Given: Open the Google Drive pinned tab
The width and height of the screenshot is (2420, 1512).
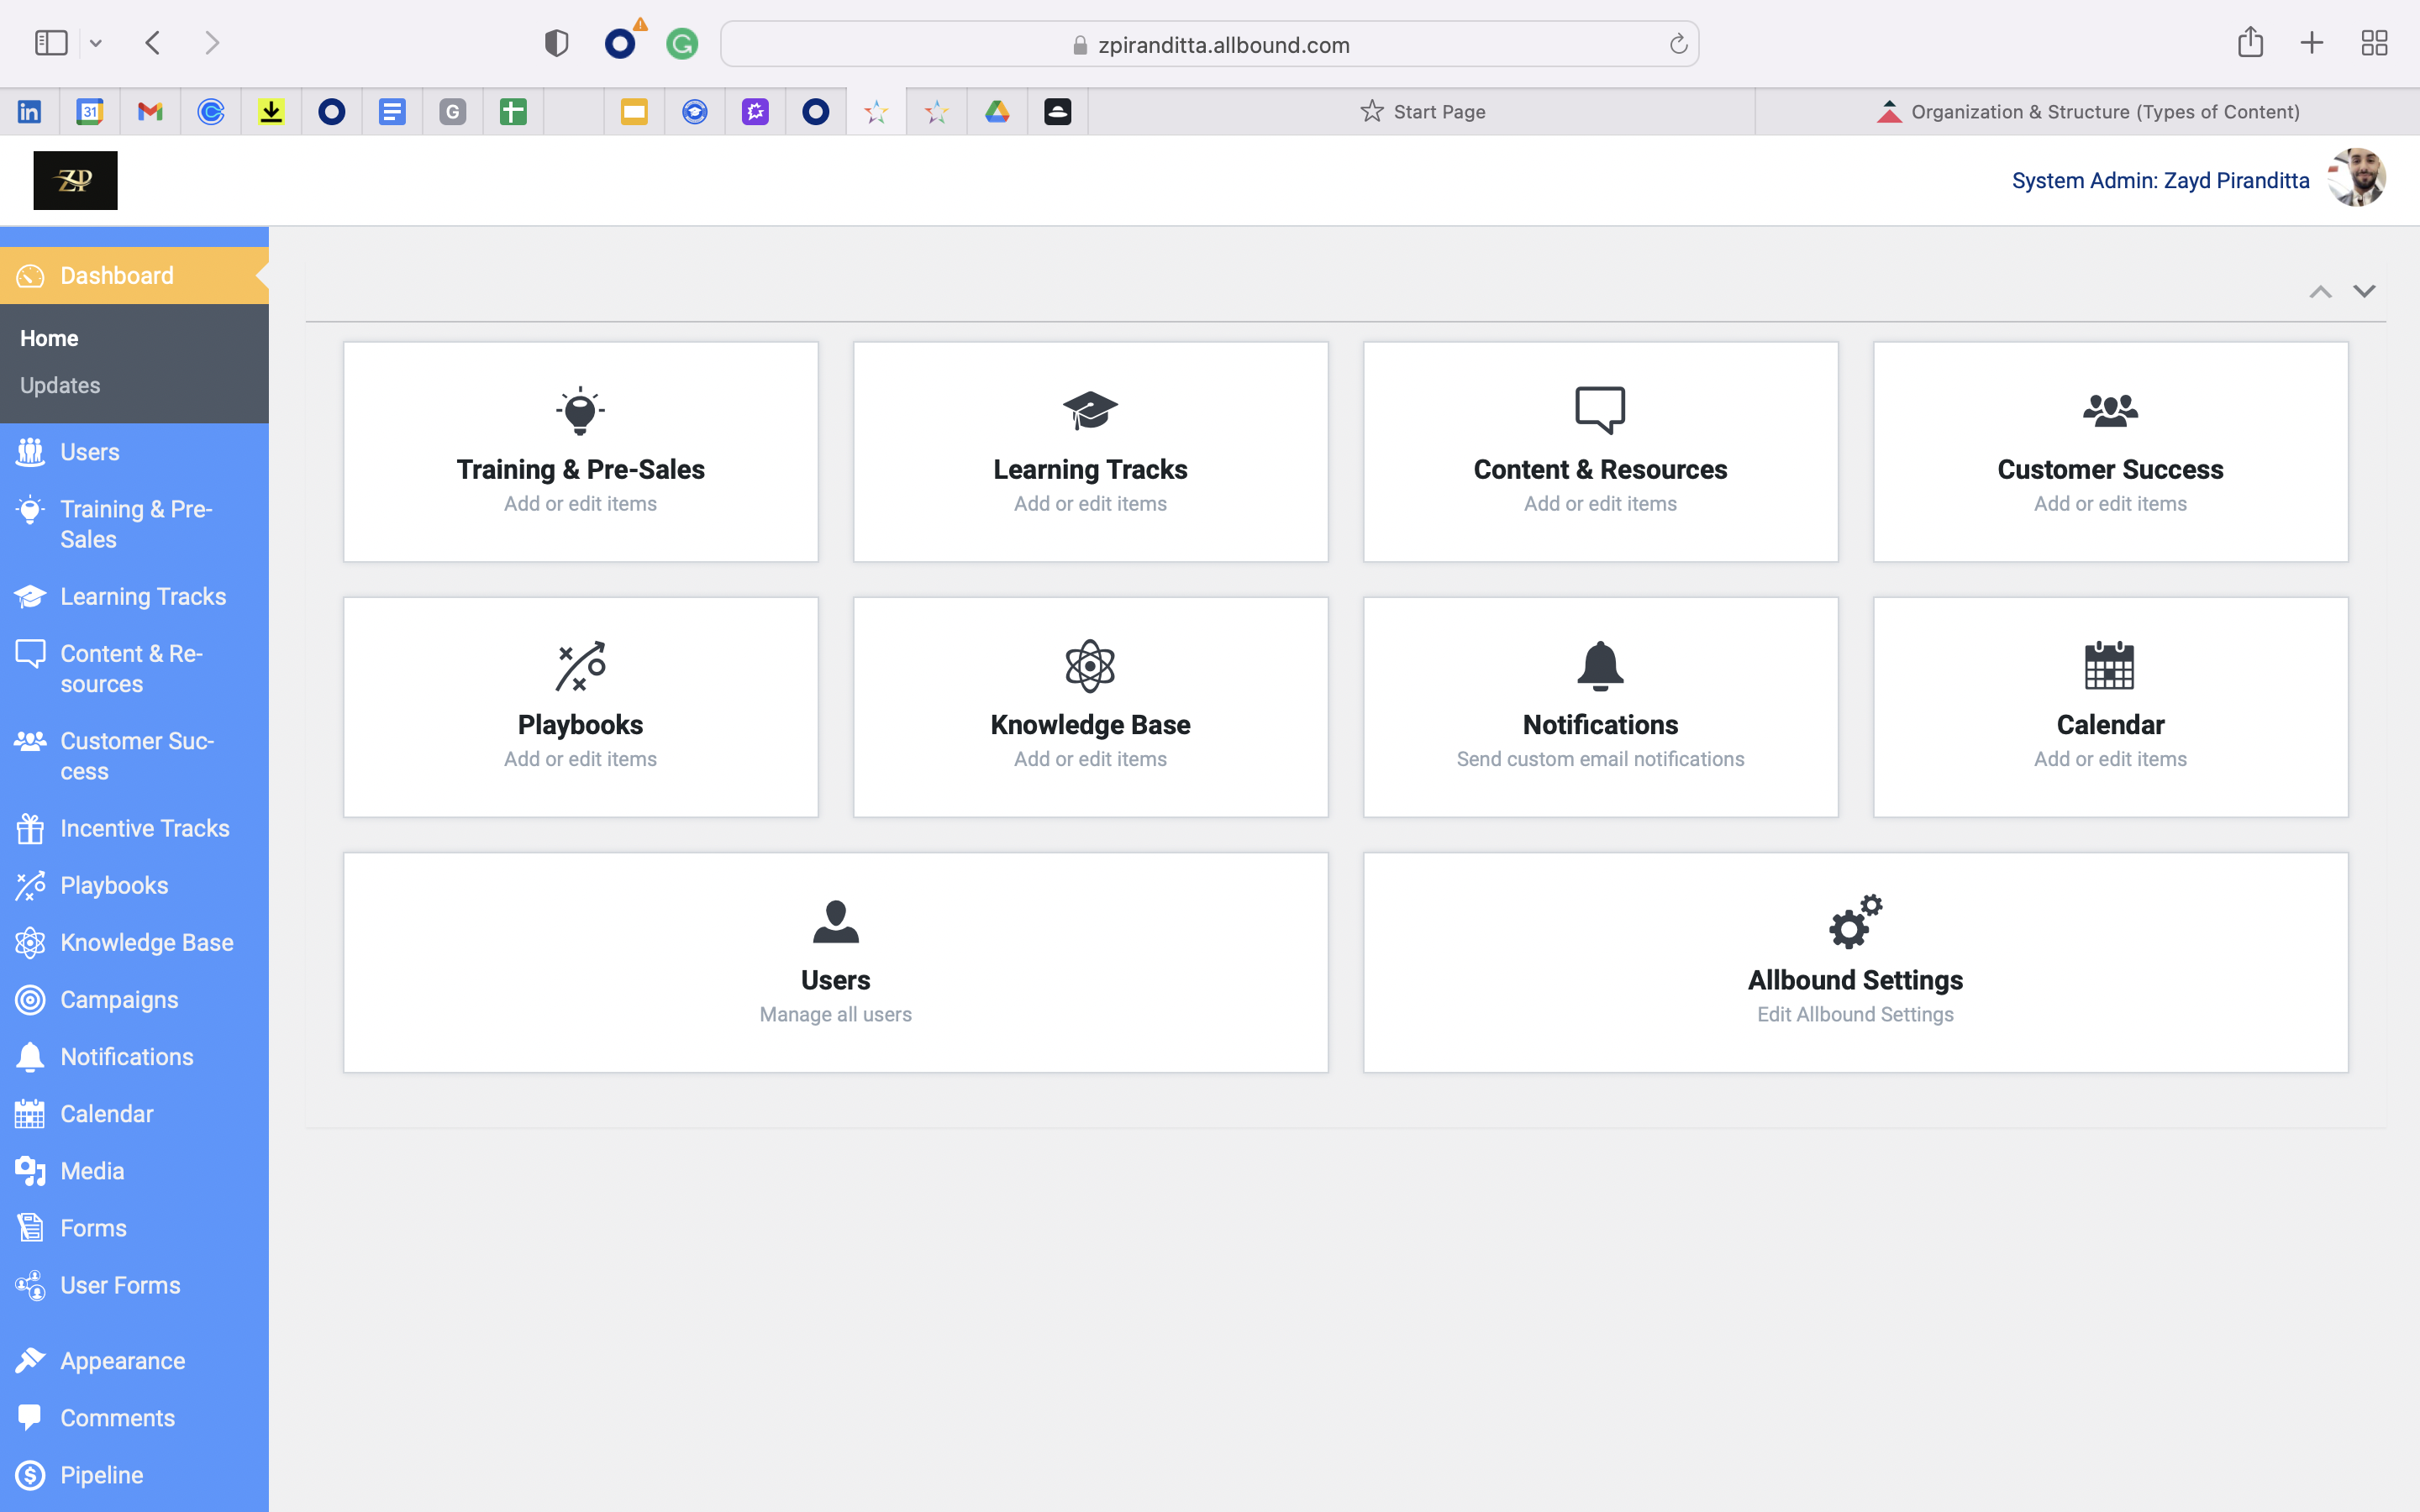Looking at the screenshot, I should coord(997,112).
